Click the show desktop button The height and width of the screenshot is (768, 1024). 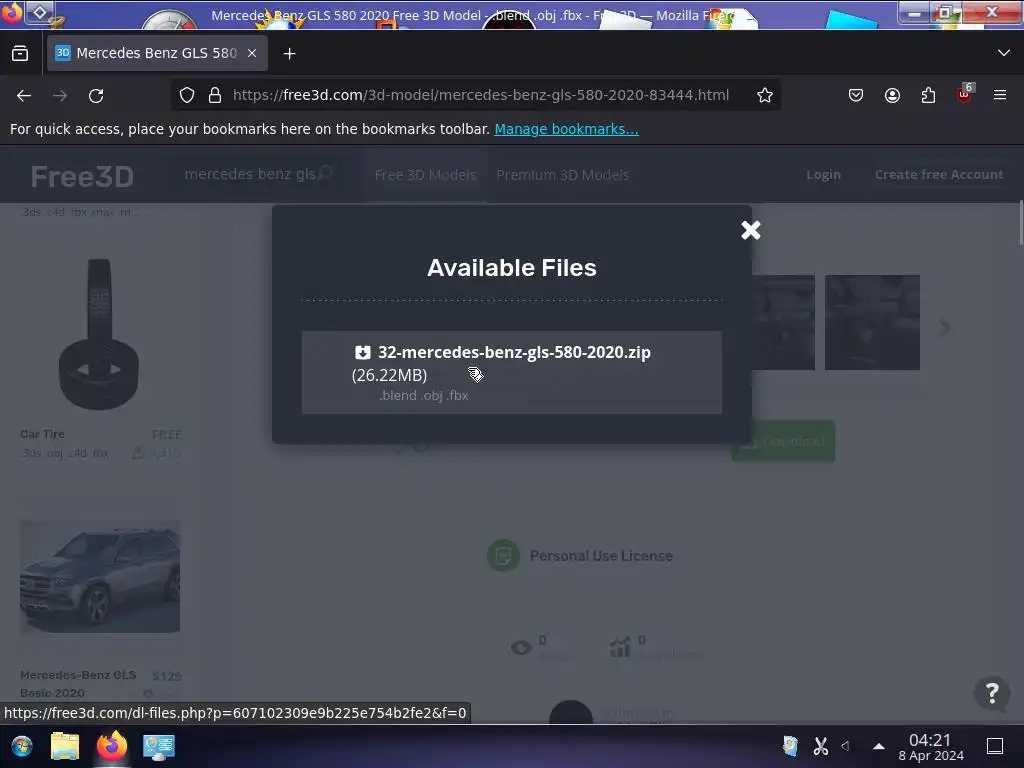995,746
